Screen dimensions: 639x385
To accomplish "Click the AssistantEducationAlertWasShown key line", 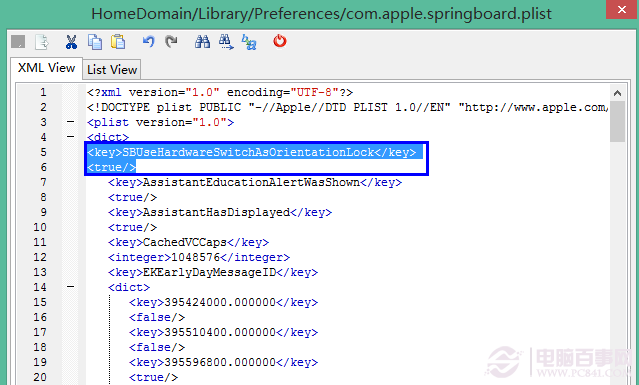I will [x=255, y=182].
